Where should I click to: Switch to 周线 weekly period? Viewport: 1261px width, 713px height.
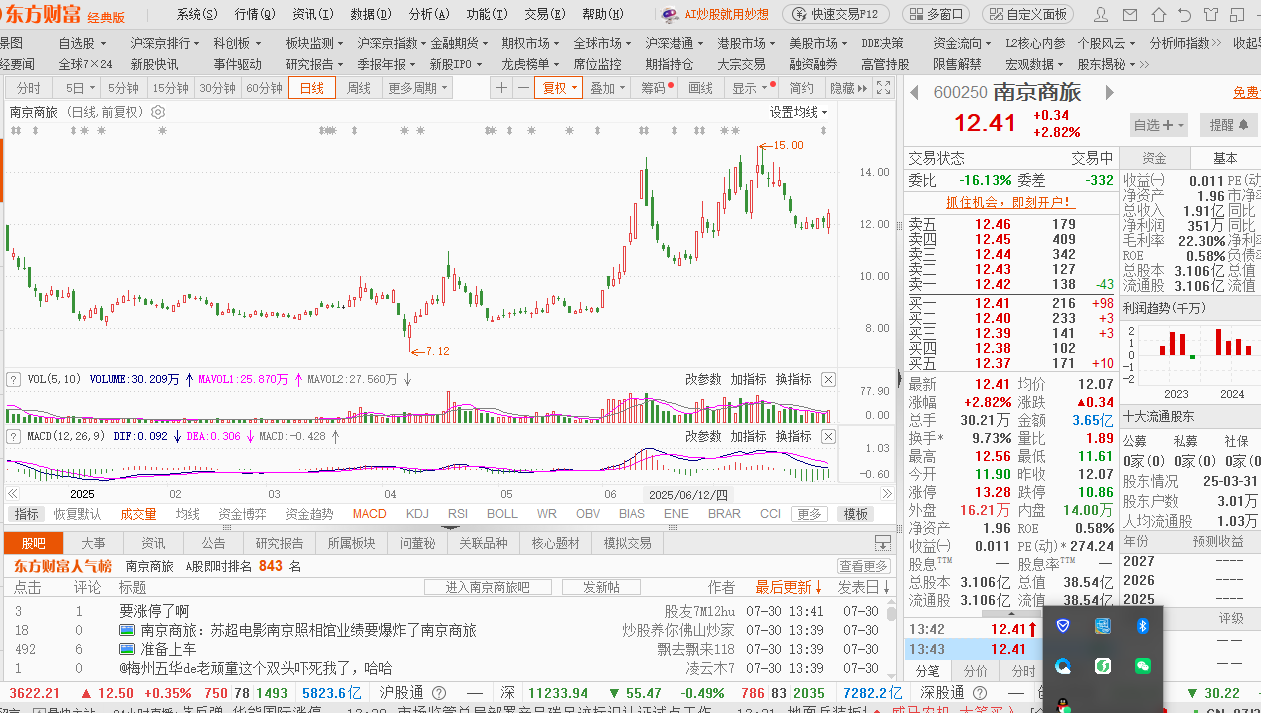[358, 87]
